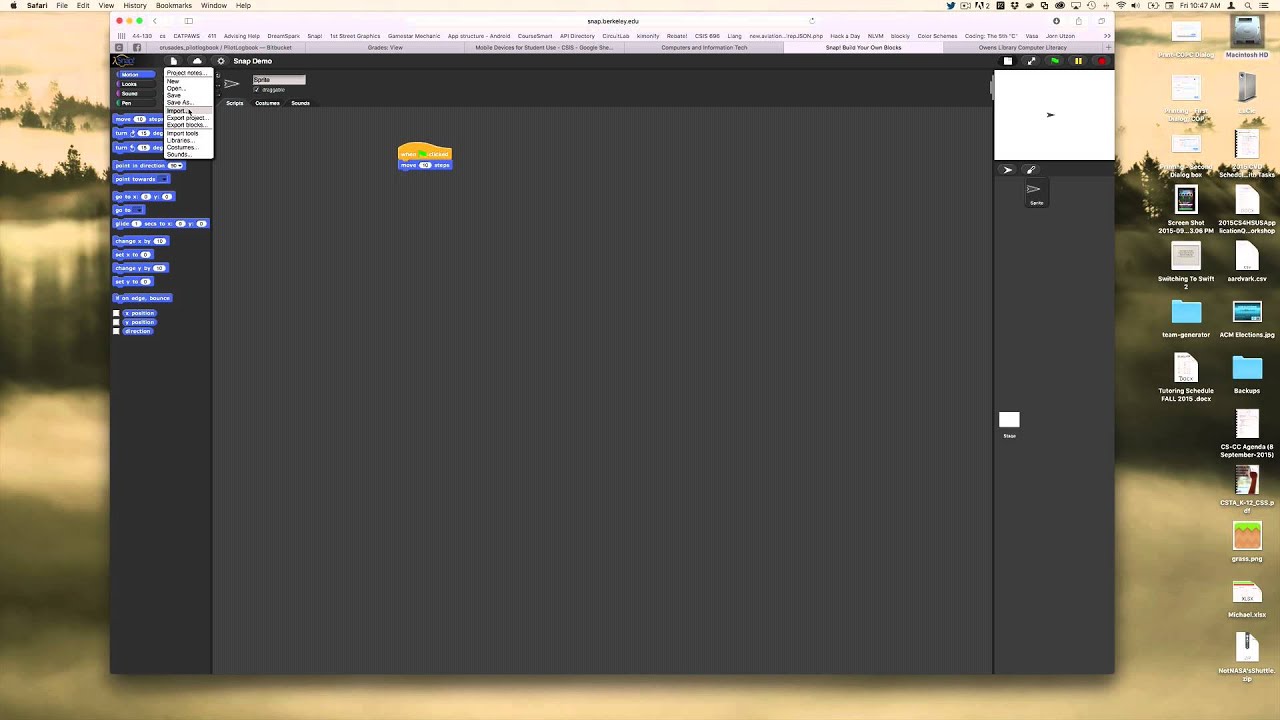This screenshot has width=1280, height=720.
Task: Select the Looks block category
Action: tap(135, 84)
